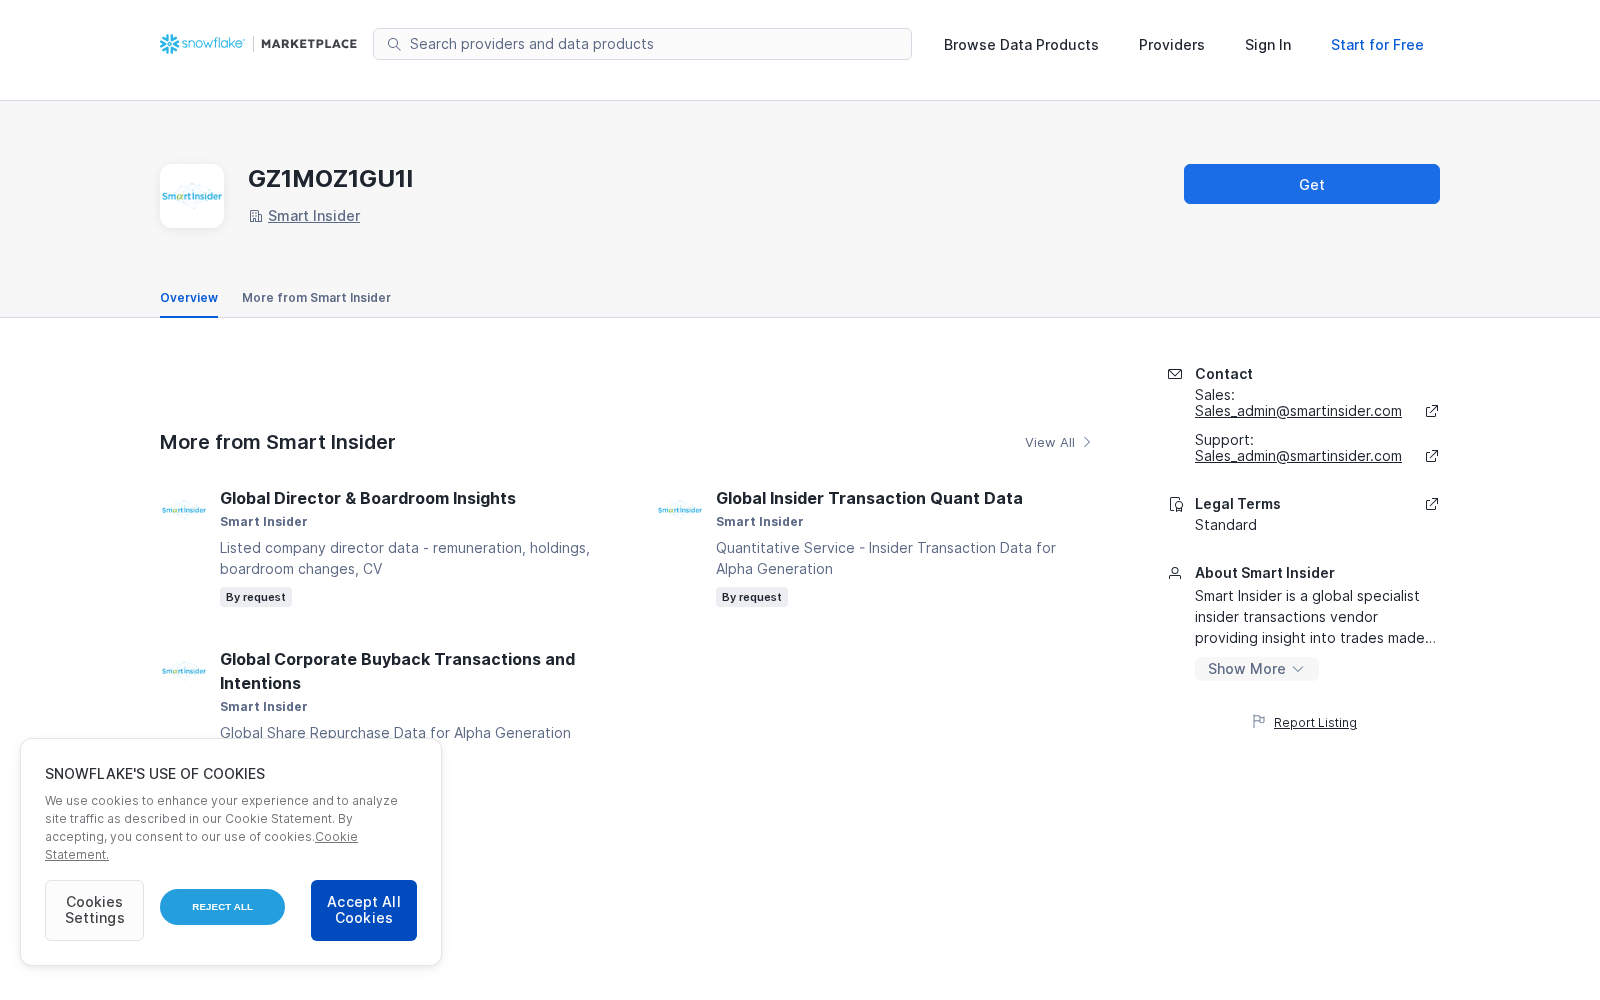1600x1000 pixels.
Task: Click the Accept All Cookies button
Action: [364, 910]
